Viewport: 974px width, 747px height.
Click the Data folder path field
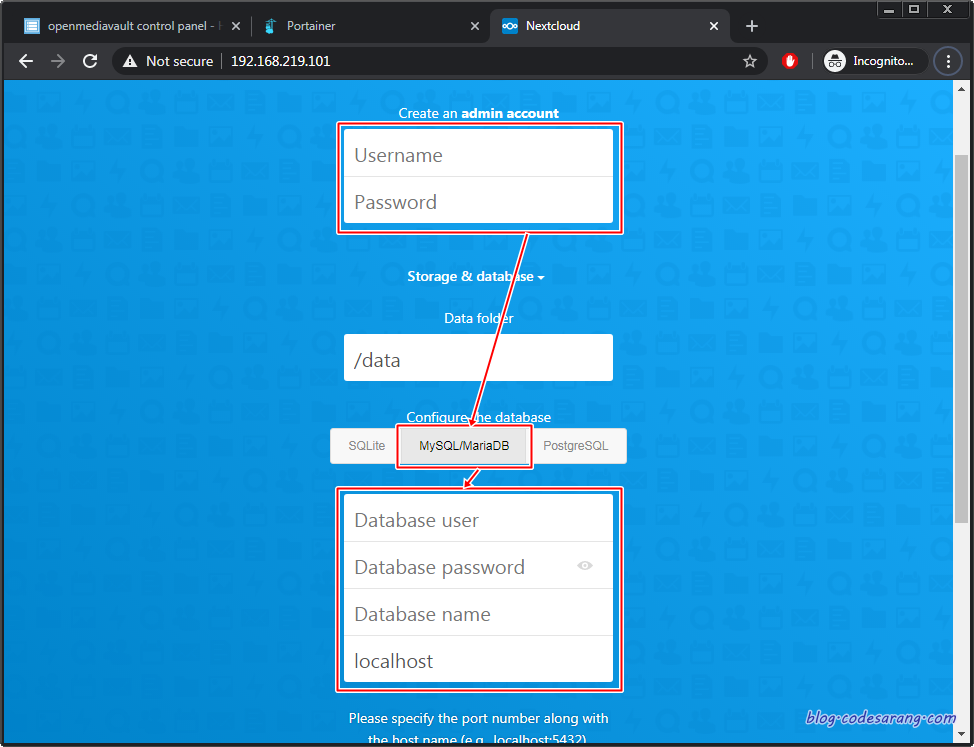coord(478,358)
